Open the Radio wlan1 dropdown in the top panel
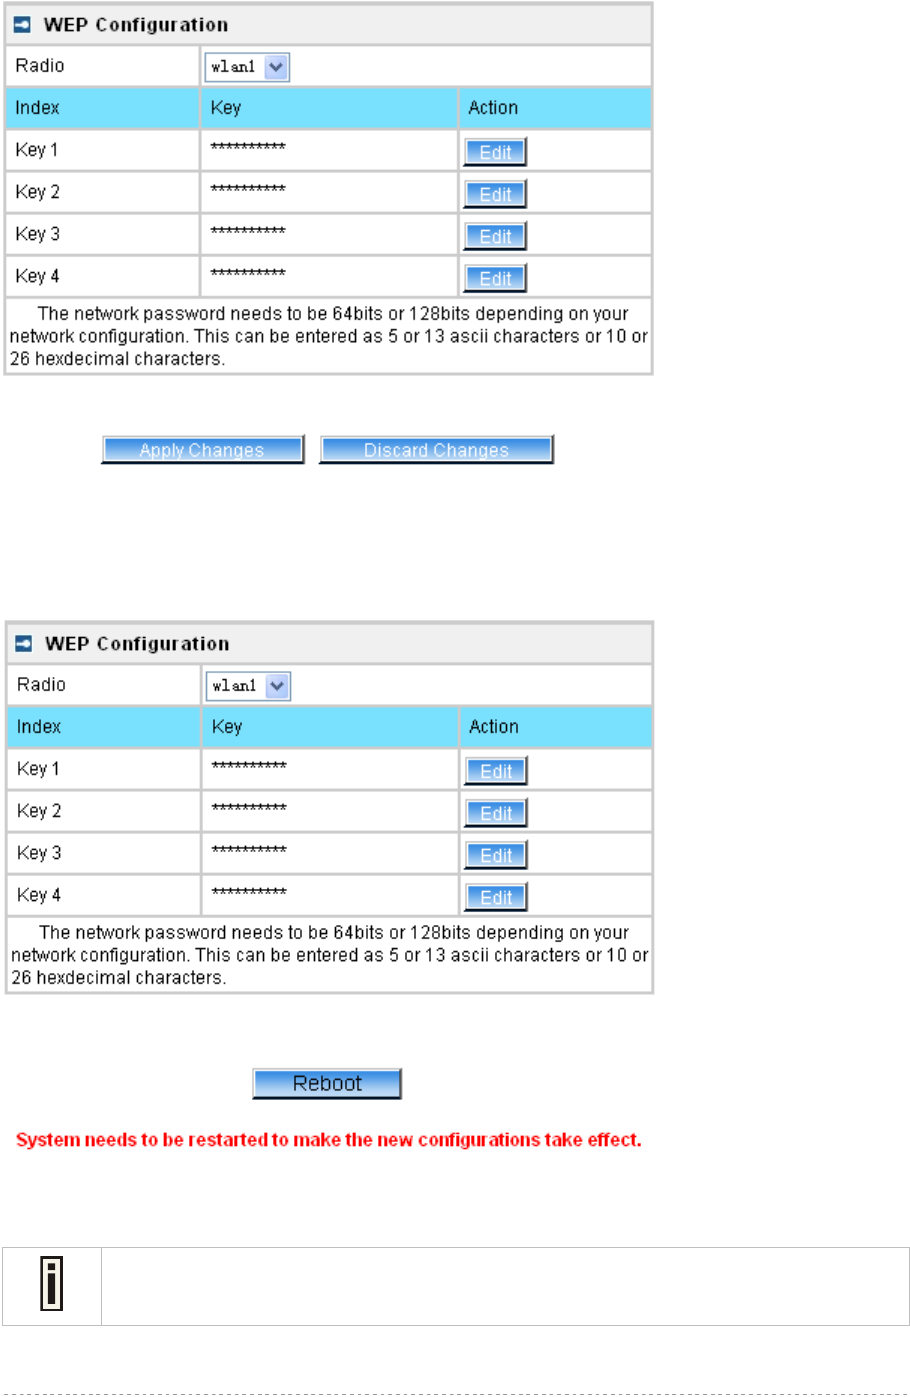910x1397 pixels. click(x=247, y=67)
